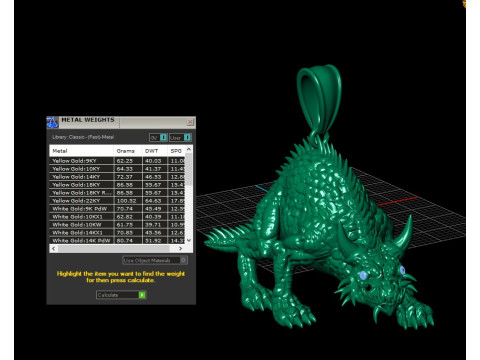Click the 62.25 grams cell
Screen dimensions: 480x360
128,161
